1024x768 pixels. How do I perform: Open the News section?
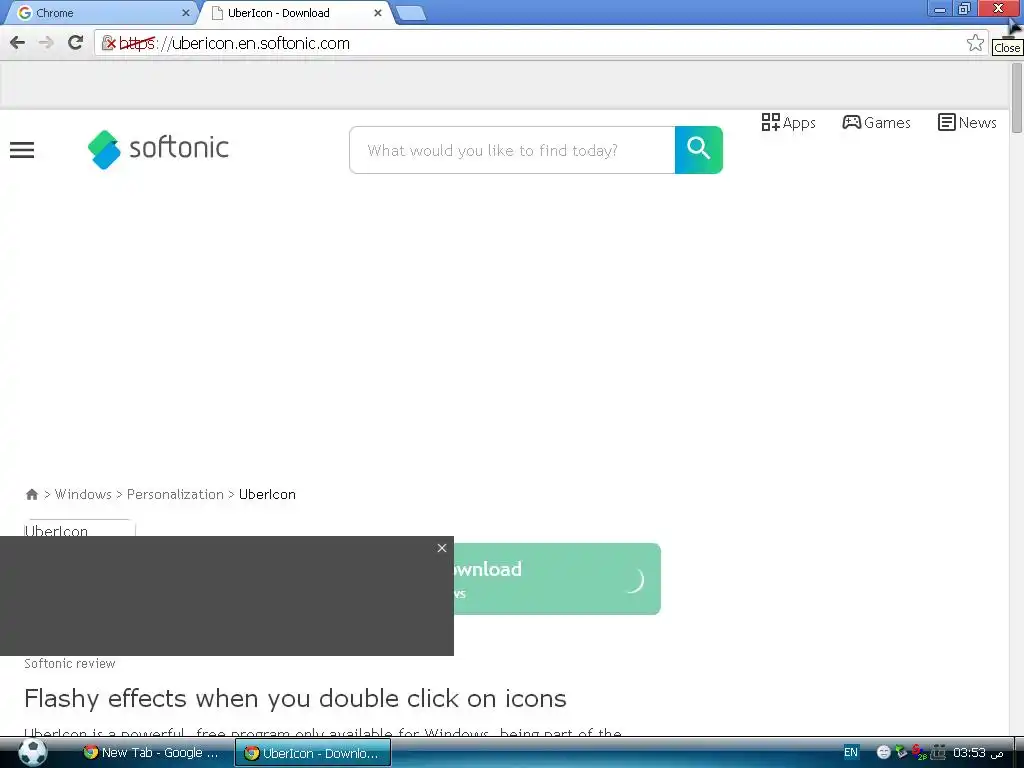(967, 123)
